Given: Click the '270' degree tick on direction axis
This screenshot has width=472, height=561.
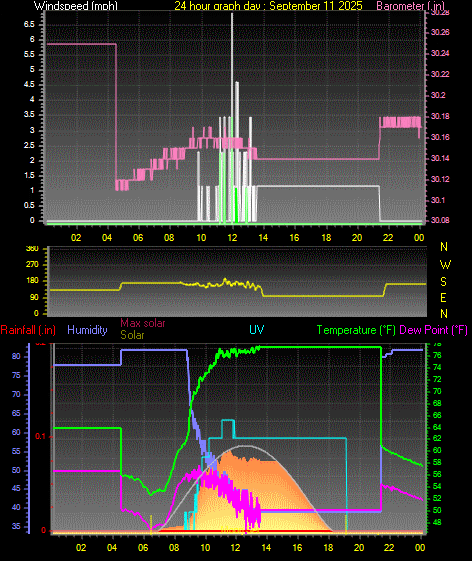Looking at the screenshot, I should [x=32, y=265].
